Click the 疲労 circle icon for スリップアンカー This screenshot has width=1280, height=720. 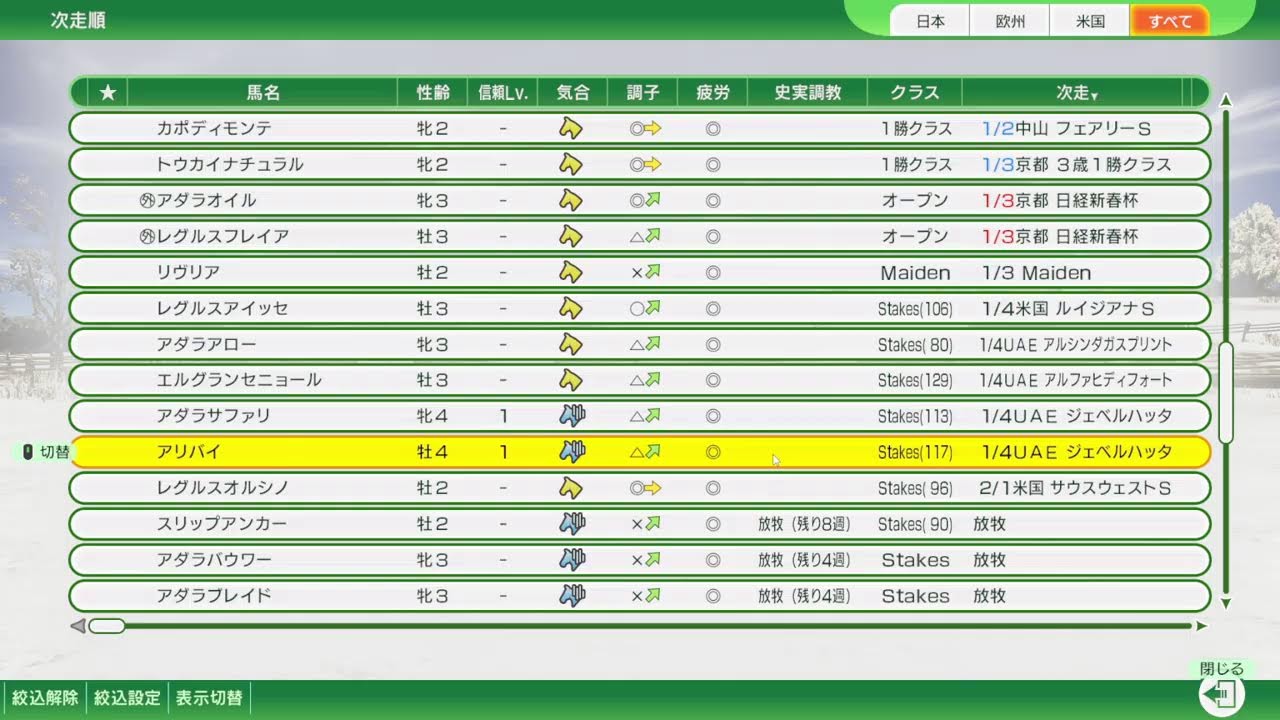pos(713,524)
